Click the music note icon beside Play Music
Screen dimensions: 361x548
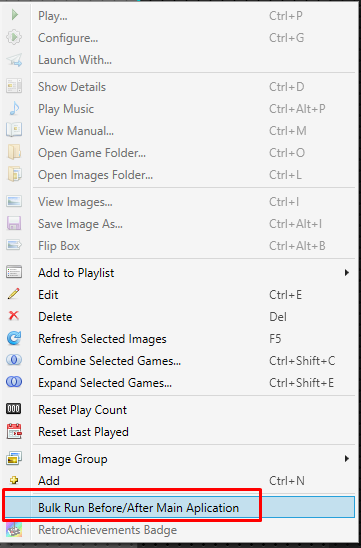click(x=14, y=108)
